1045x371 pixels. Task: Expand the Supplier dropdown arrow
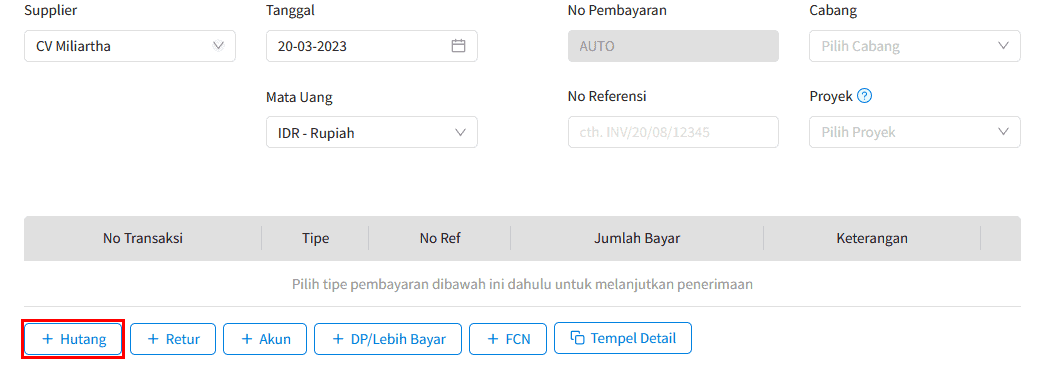coord(218,46)
